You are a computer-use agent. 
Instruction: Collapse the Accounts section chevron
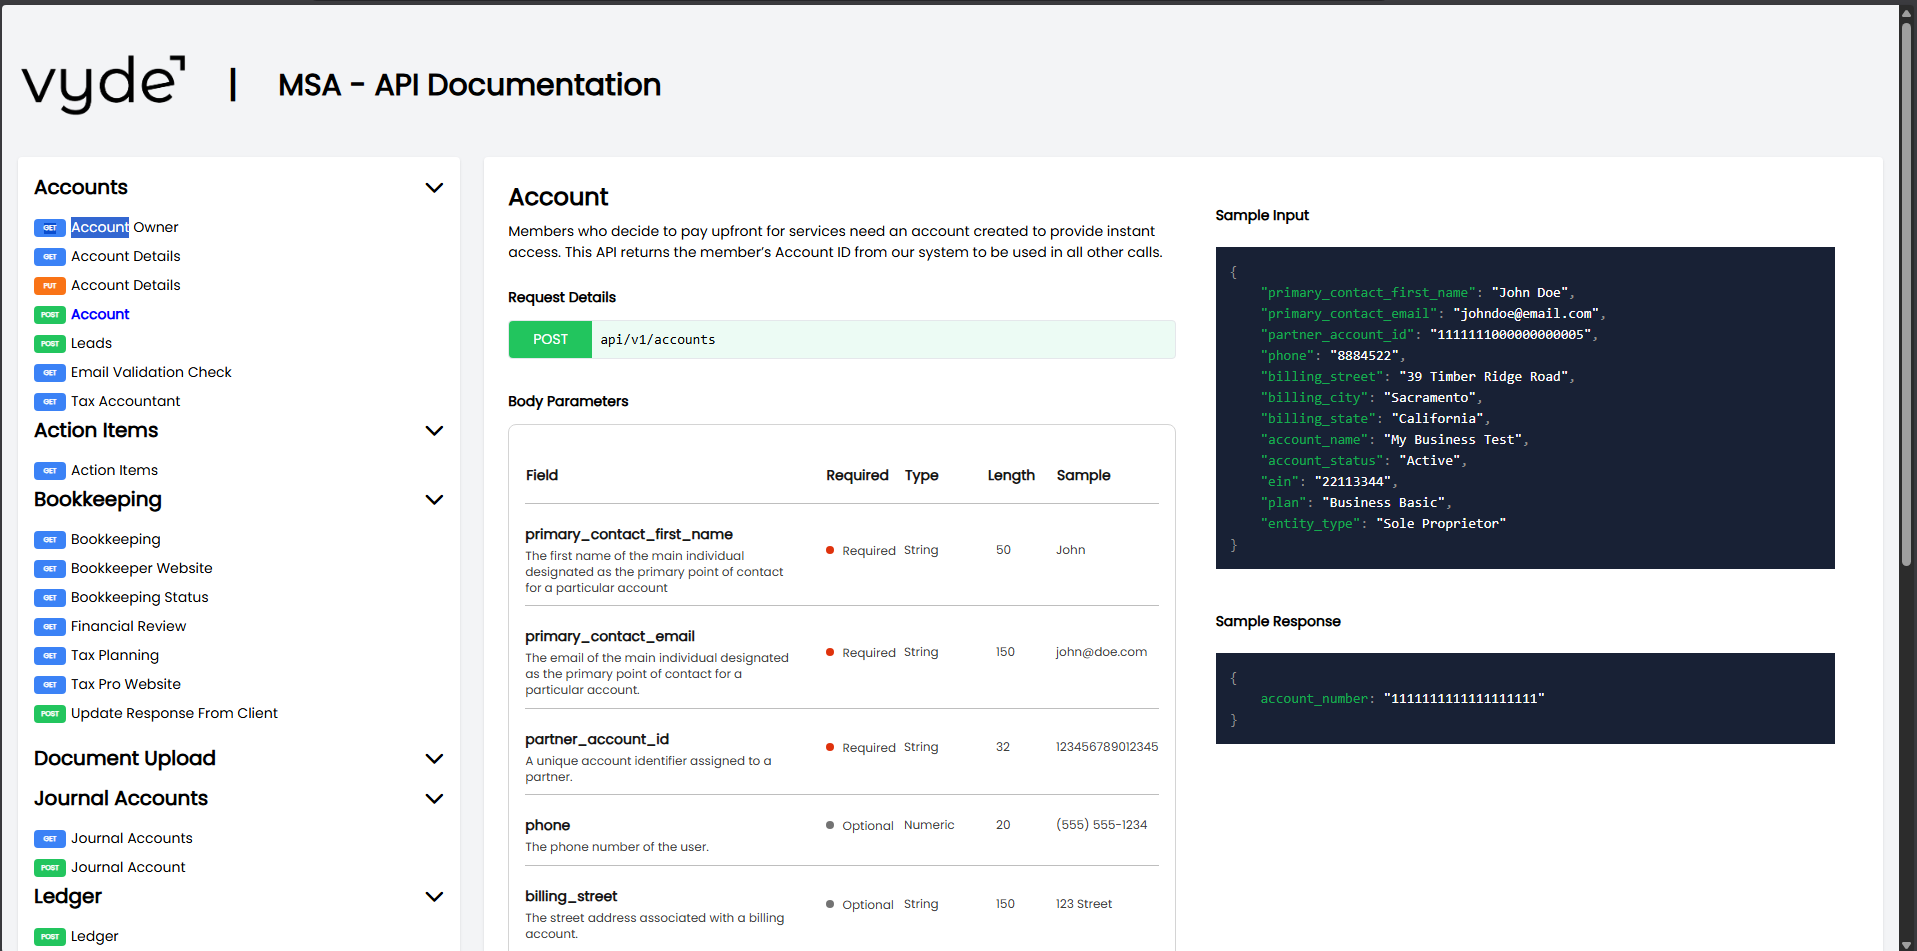click(x=434, y=188)
